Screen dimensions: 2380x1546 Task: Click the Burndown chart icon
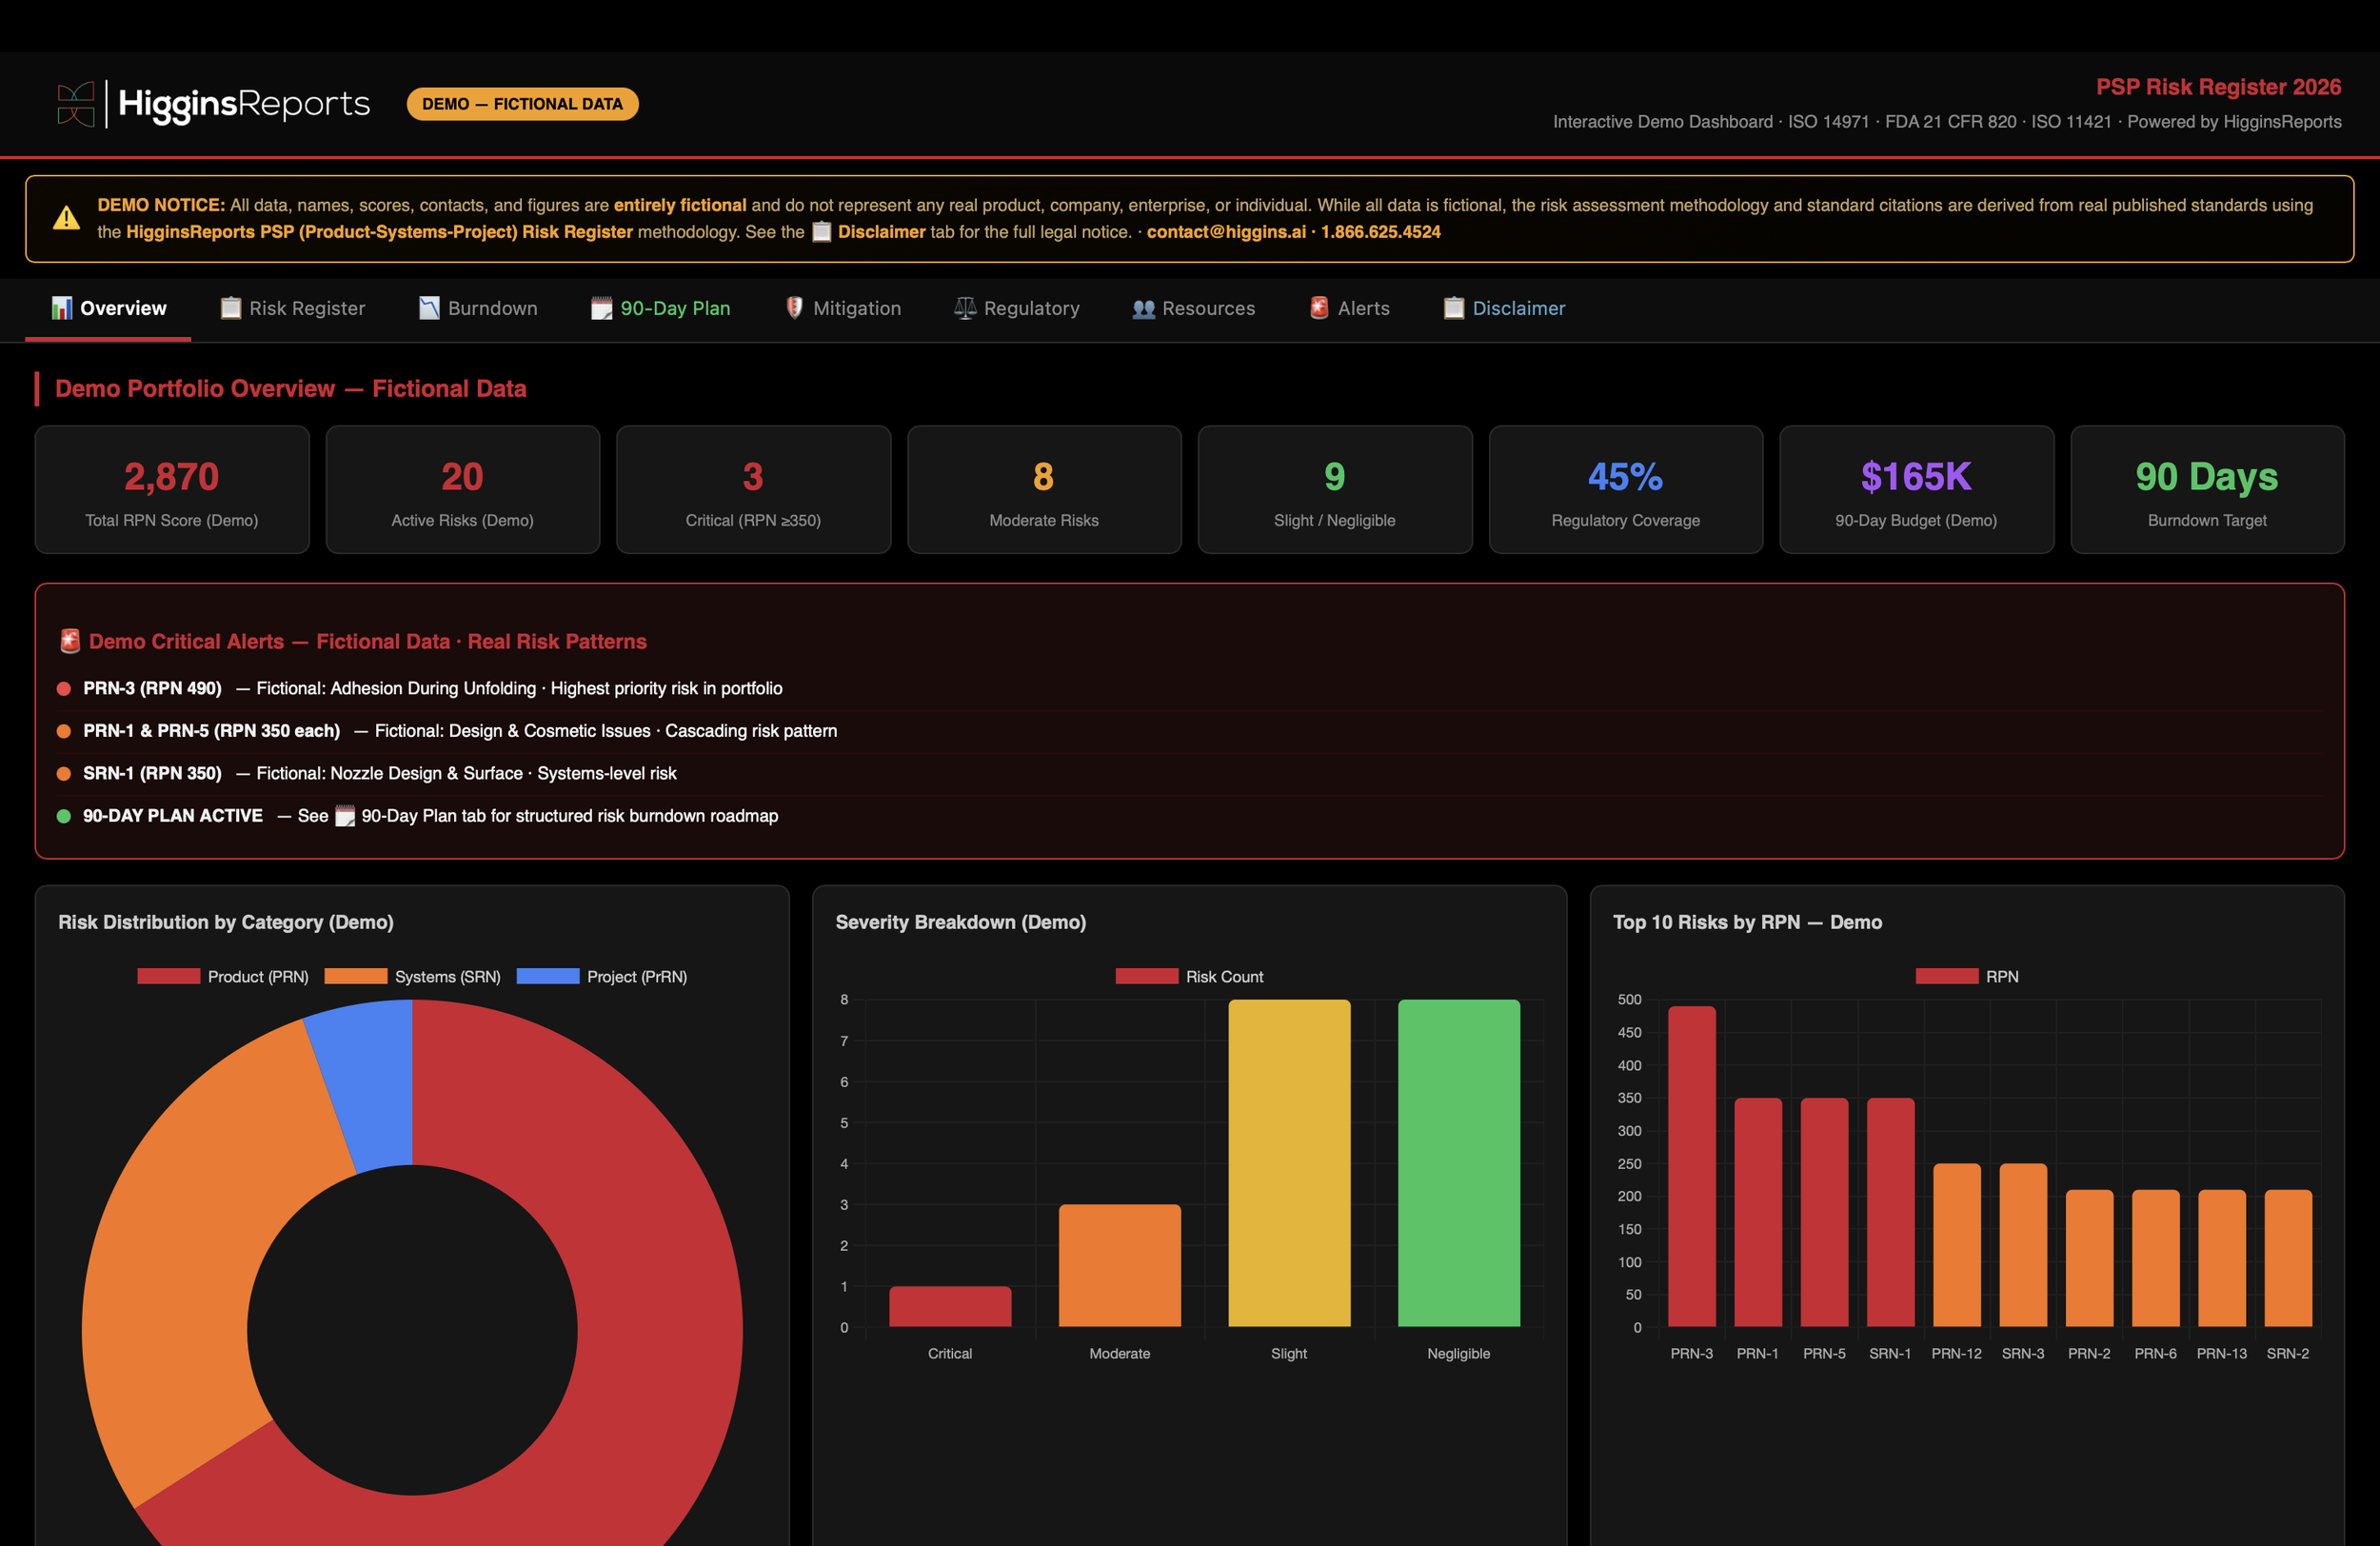[429, 308]
